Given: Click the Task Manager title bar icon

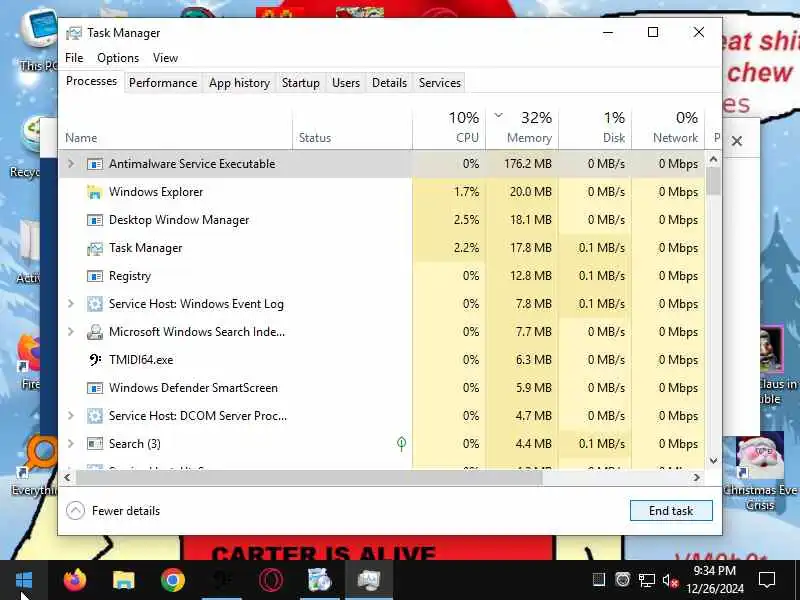Looking at the screenshot, I should [x=74, y=33].
